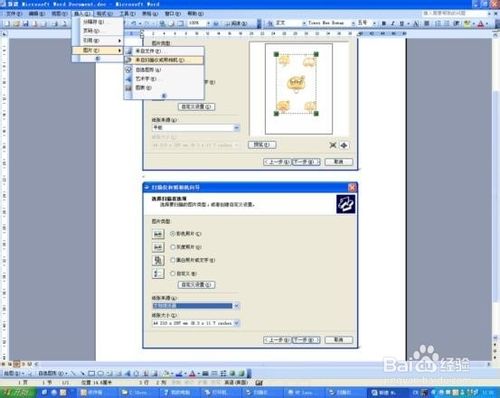Image resolution: width=500 pixels, height=398 pixels.
Task: Apply text highlight color
Action: point(467,23)
